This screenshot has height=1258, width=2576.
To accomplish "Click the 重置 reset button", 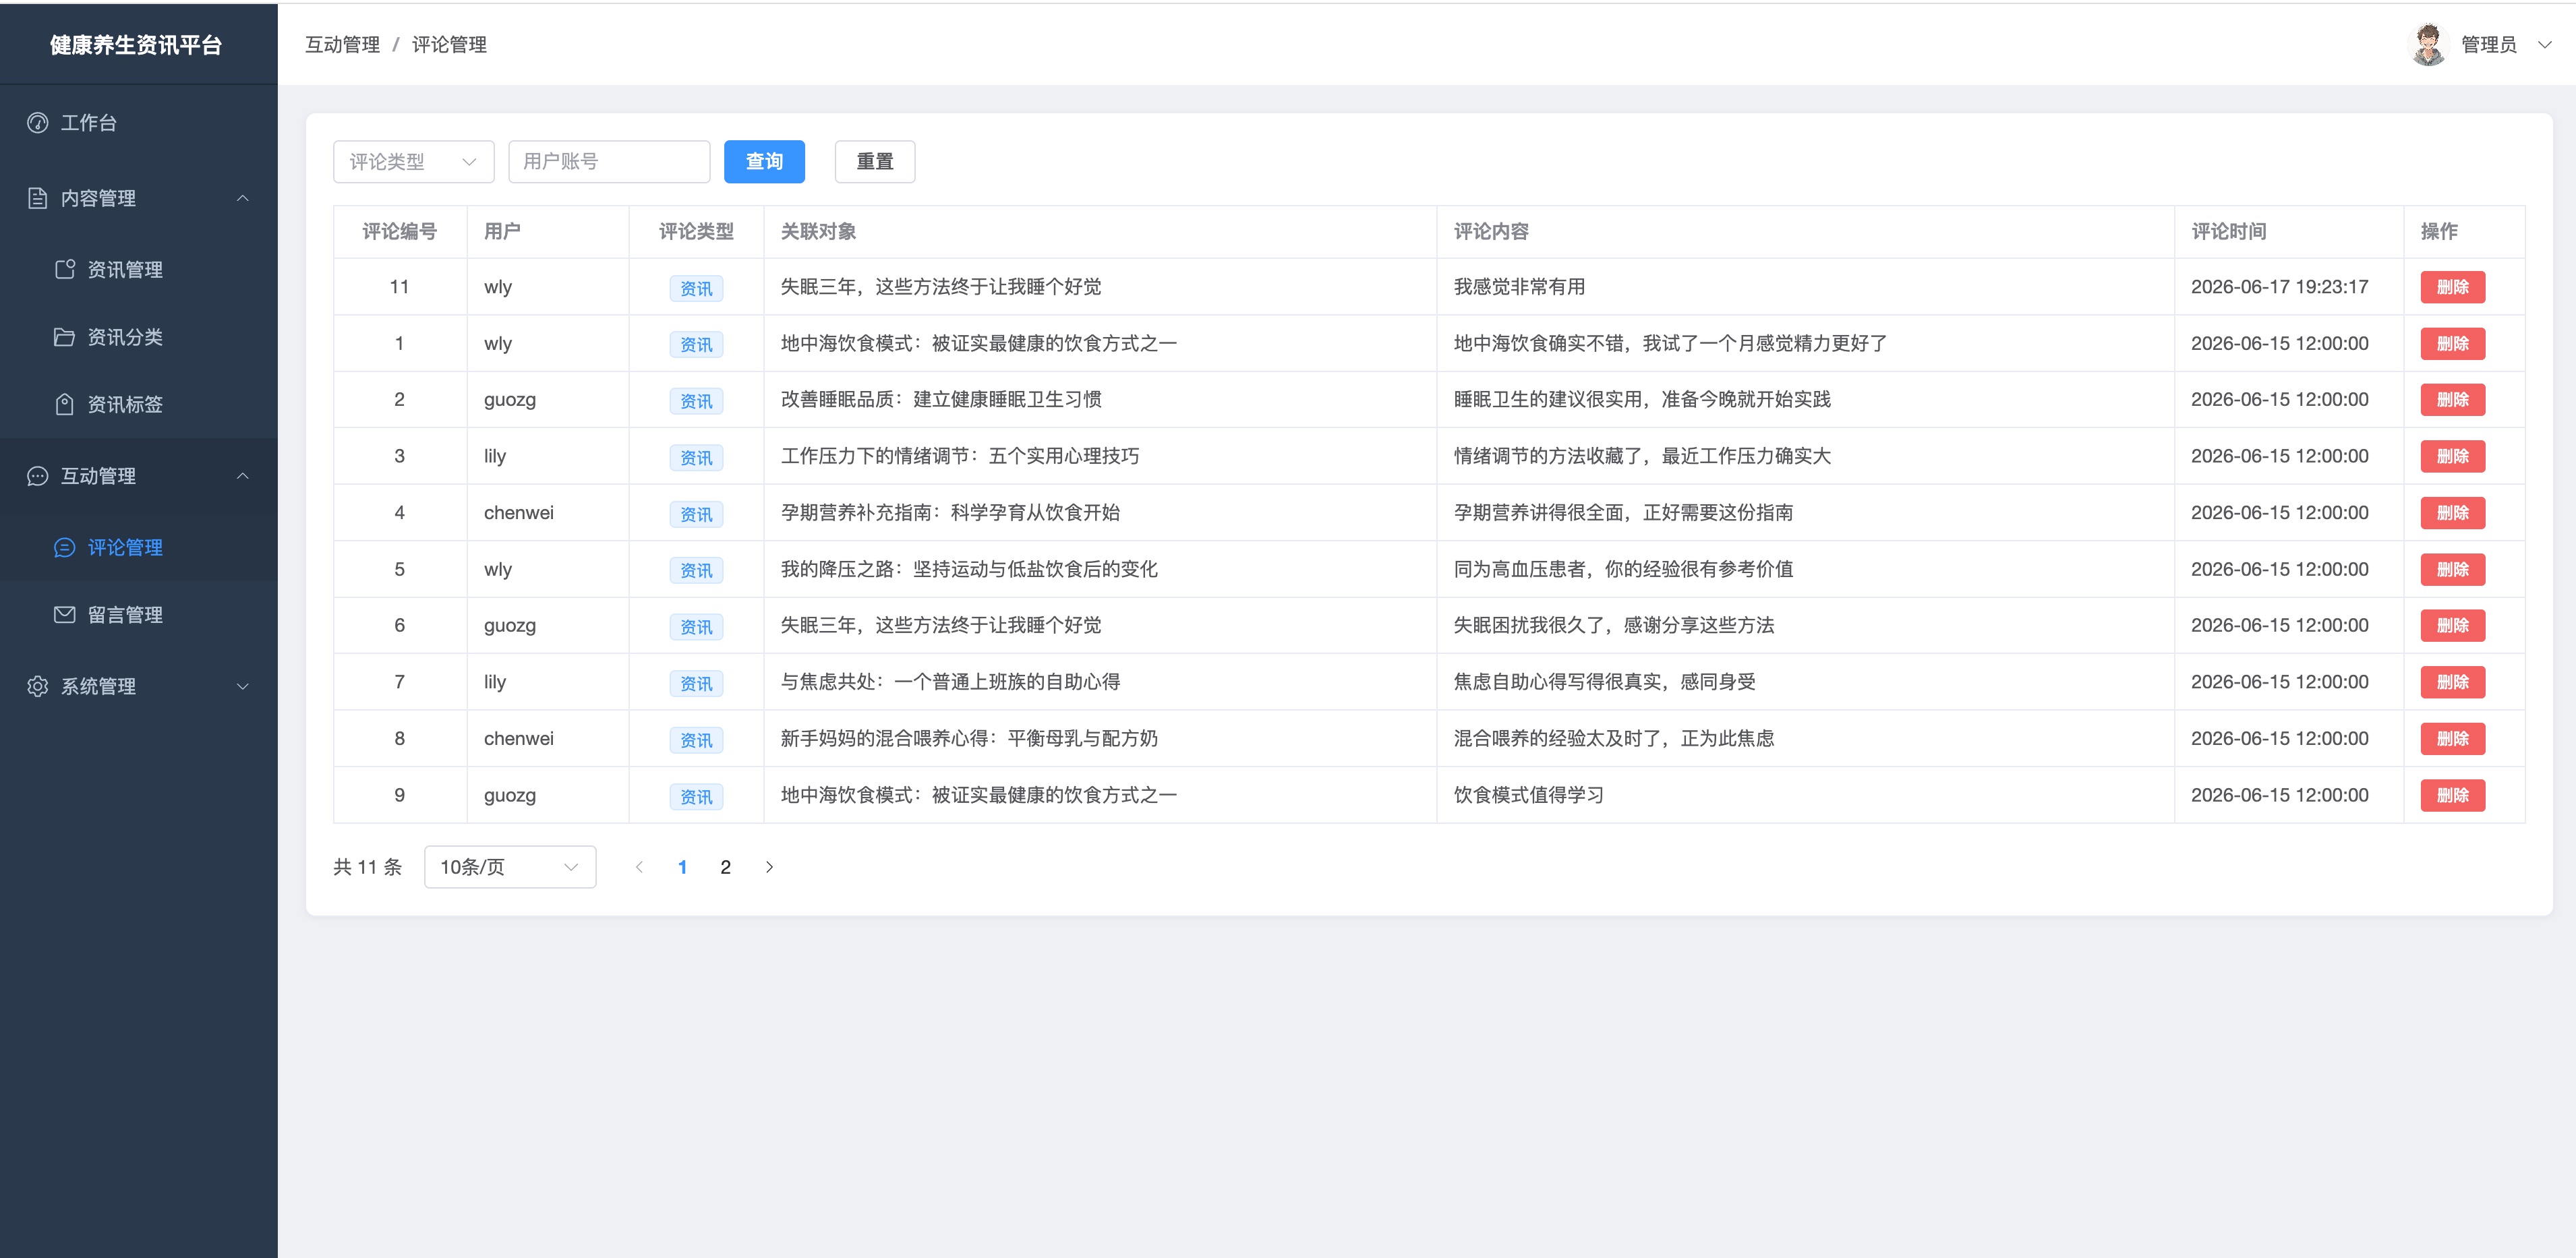I will tap(874, 162).
